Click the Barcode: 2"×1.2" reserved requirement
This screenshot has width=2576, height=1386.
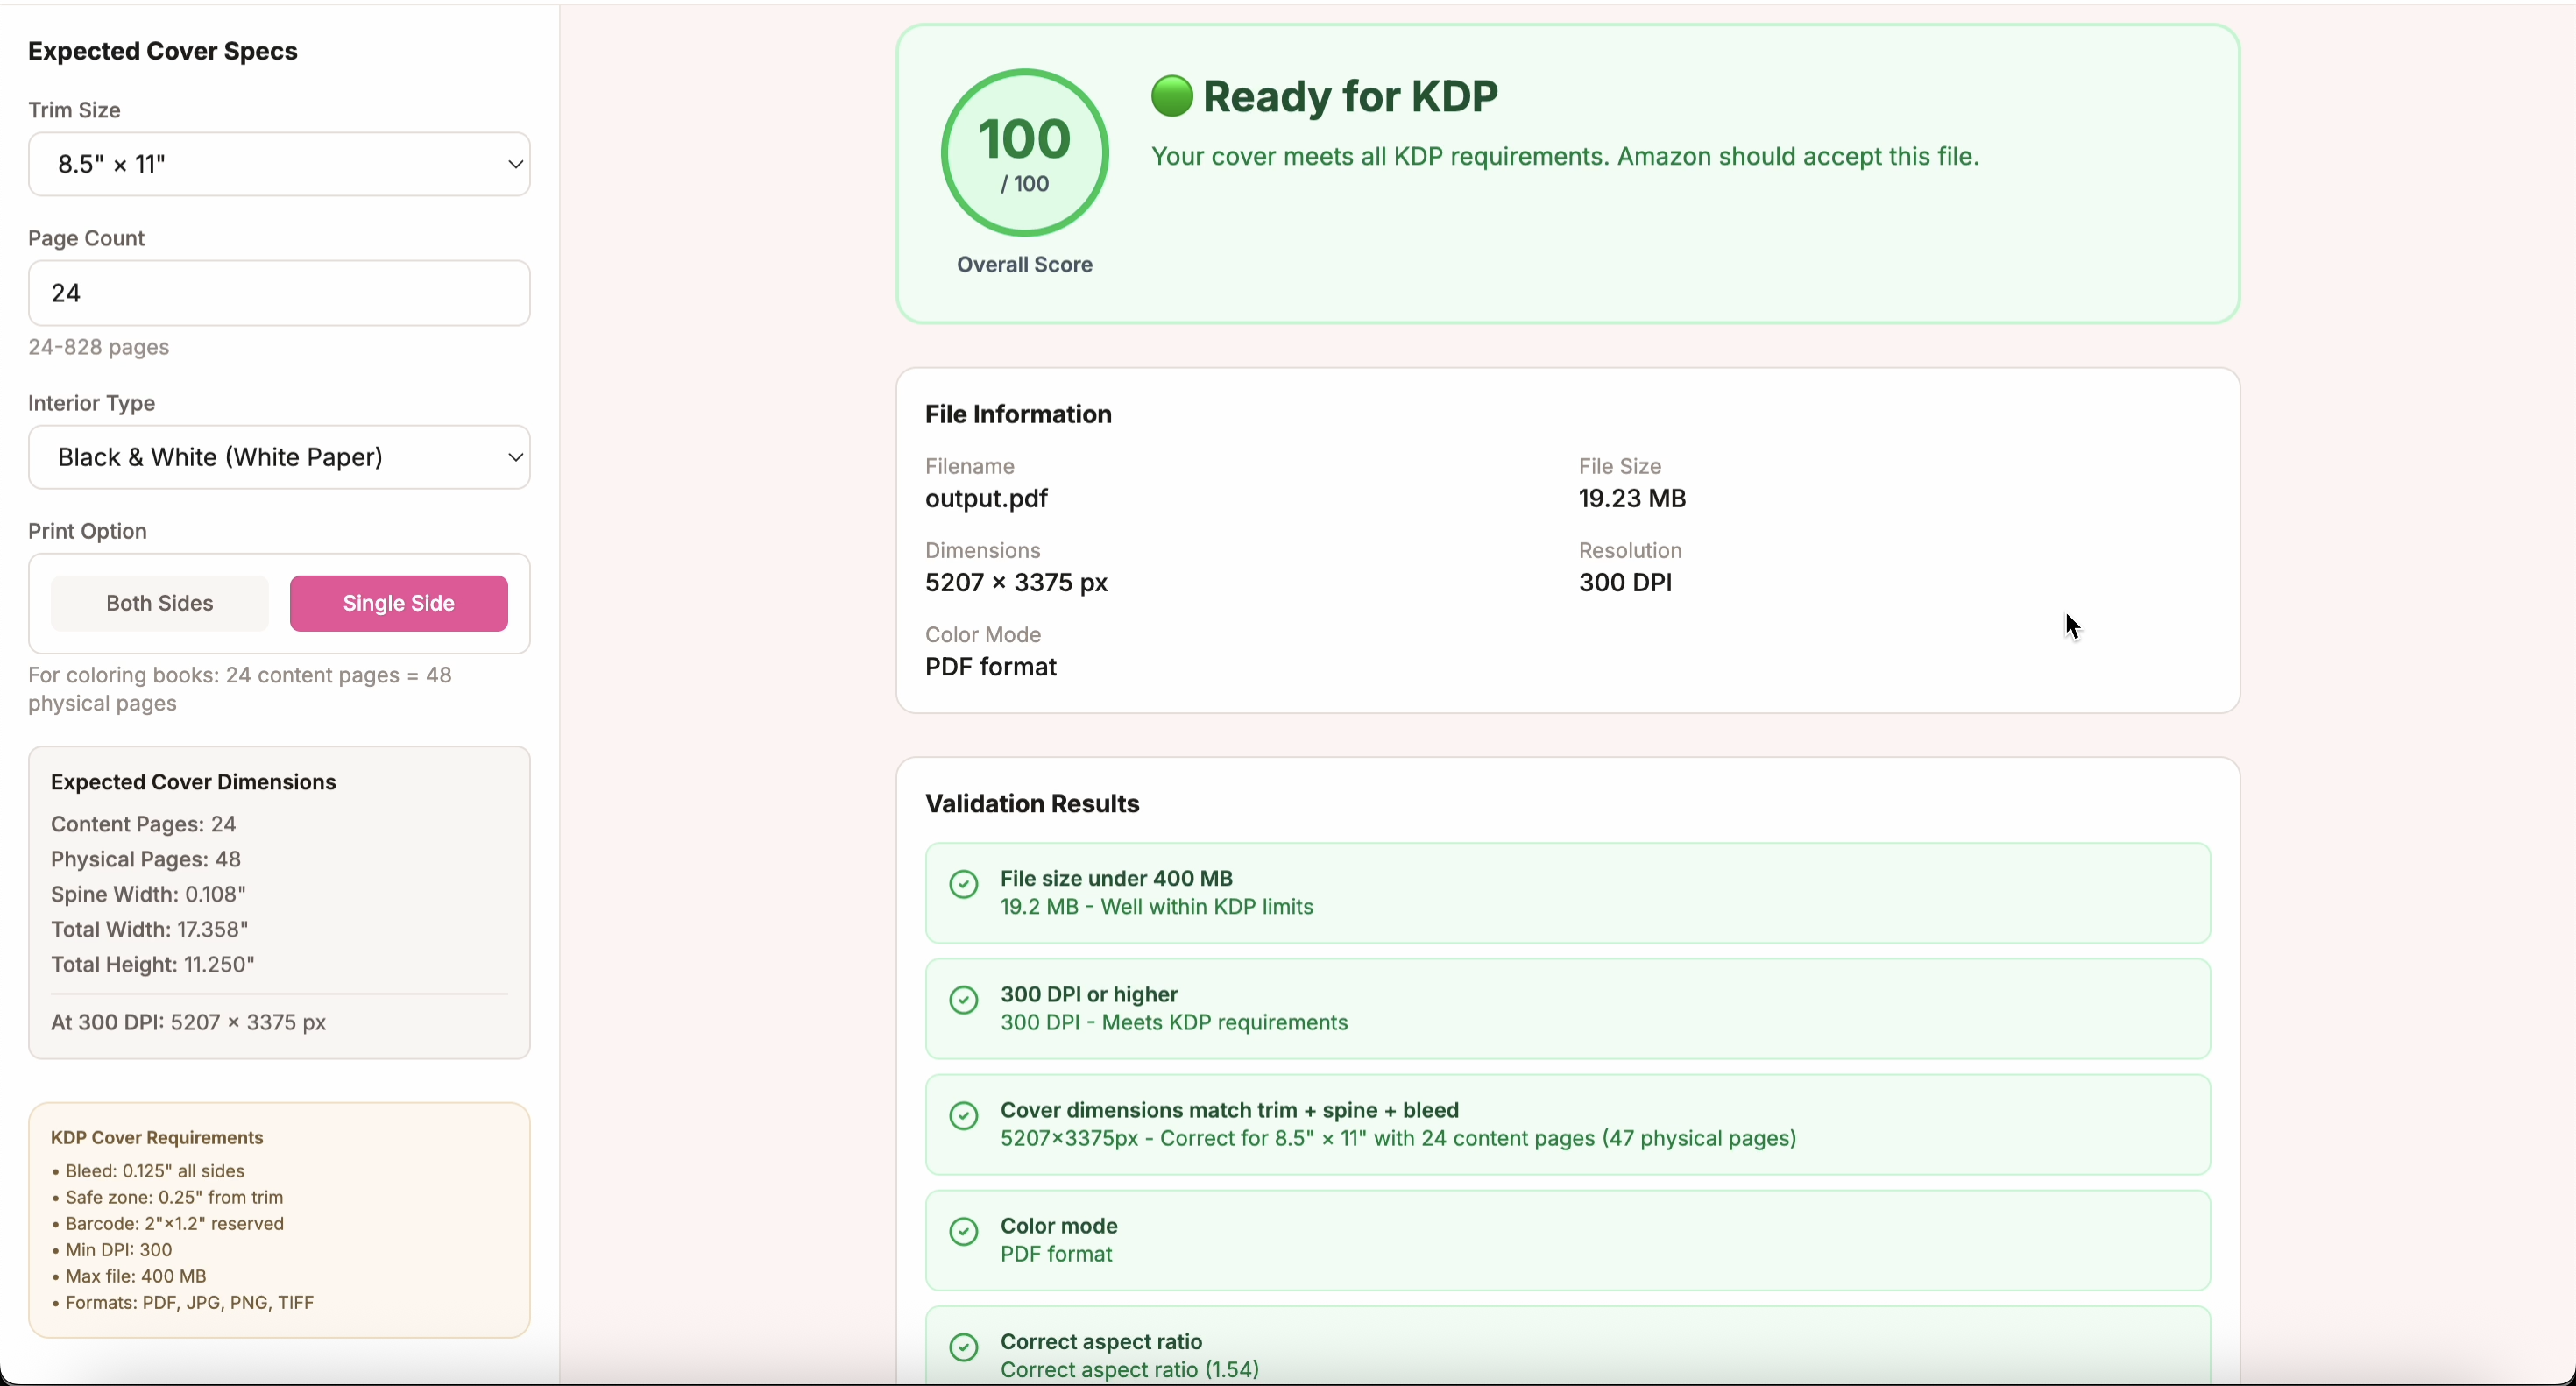[x=168, y=1223]
